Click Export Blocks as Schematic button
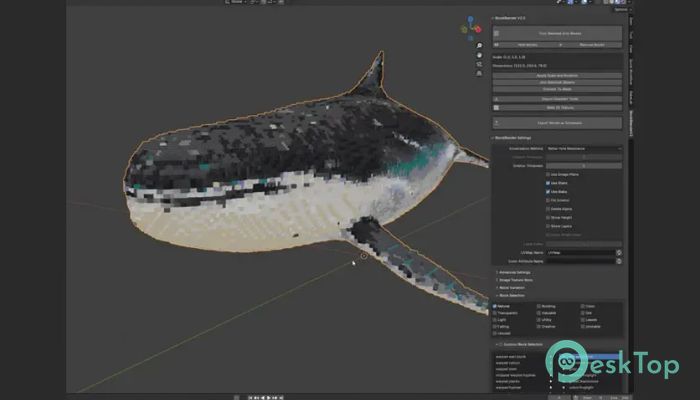The height and width of the screenshot is (400, 700). [x=557, y=123]
